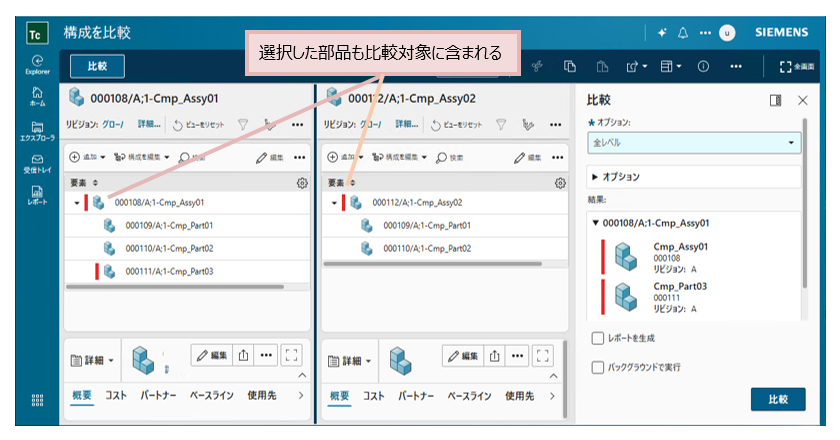
Task: Switch to the コスト tab in left panel
Action: [x=116, y=396]
